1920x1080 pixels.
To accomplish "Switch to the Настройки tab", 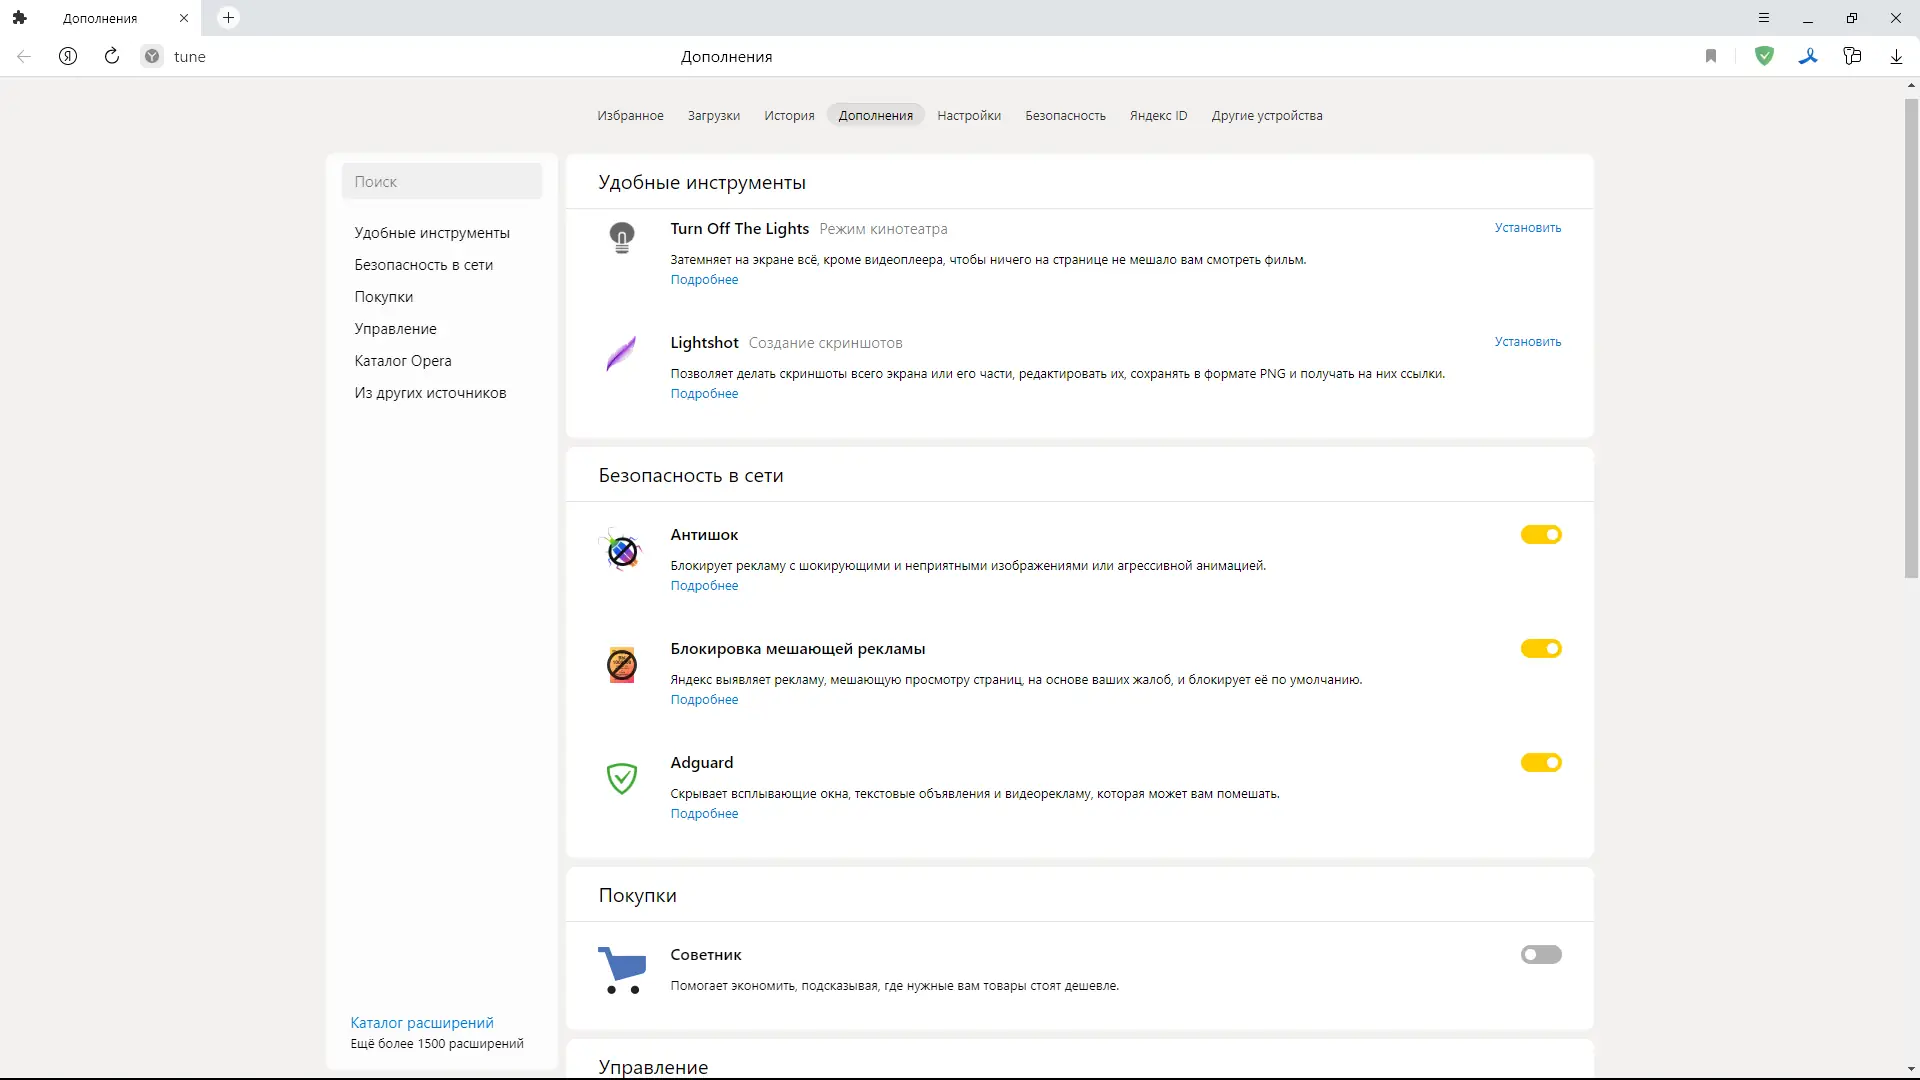I will click(968, 116).
